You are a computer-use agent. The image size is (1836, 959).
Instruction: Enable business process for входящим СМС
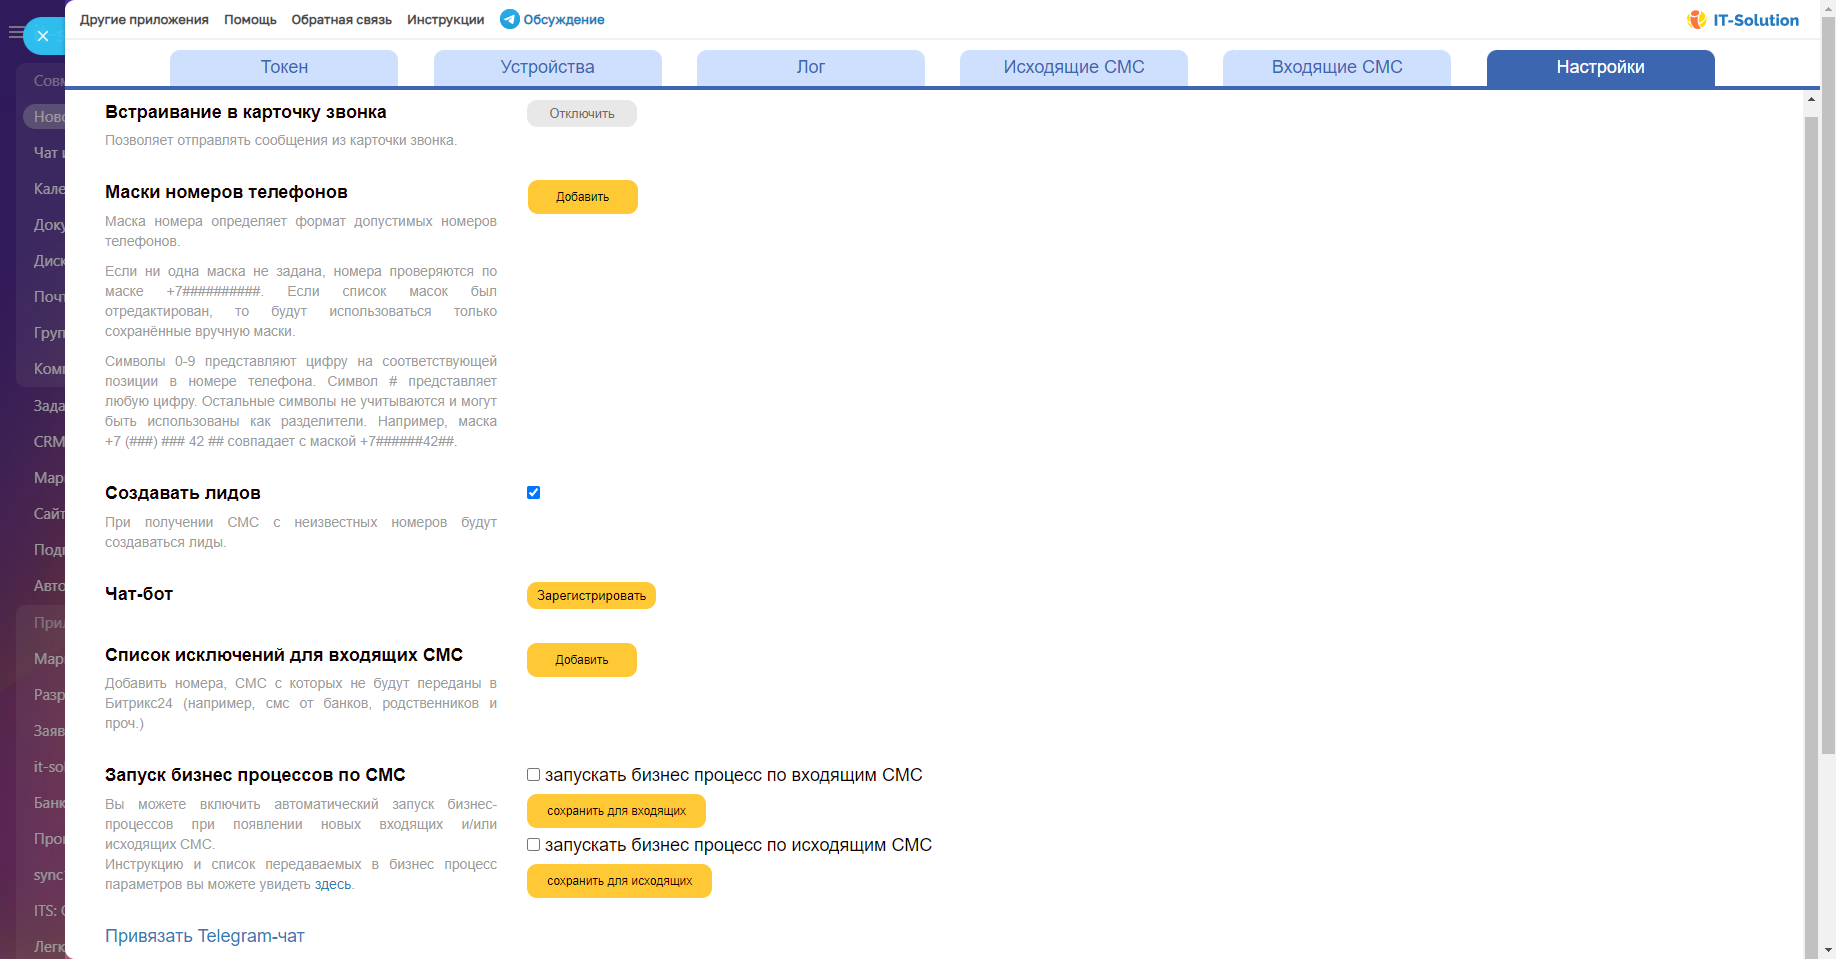pyautogui.click(x=533, y=775)
